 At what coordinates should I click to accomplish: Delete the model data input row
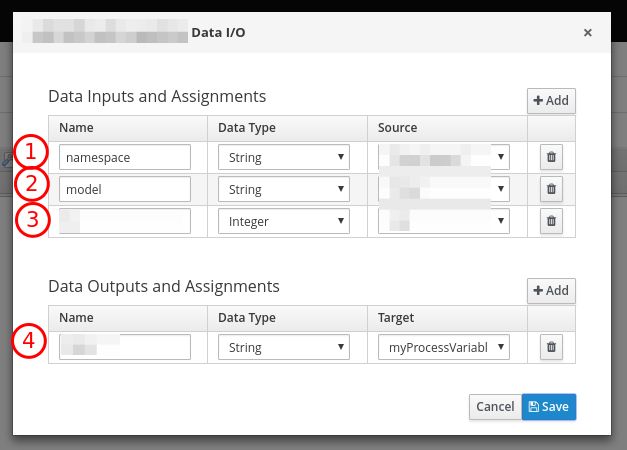point(551,189)
